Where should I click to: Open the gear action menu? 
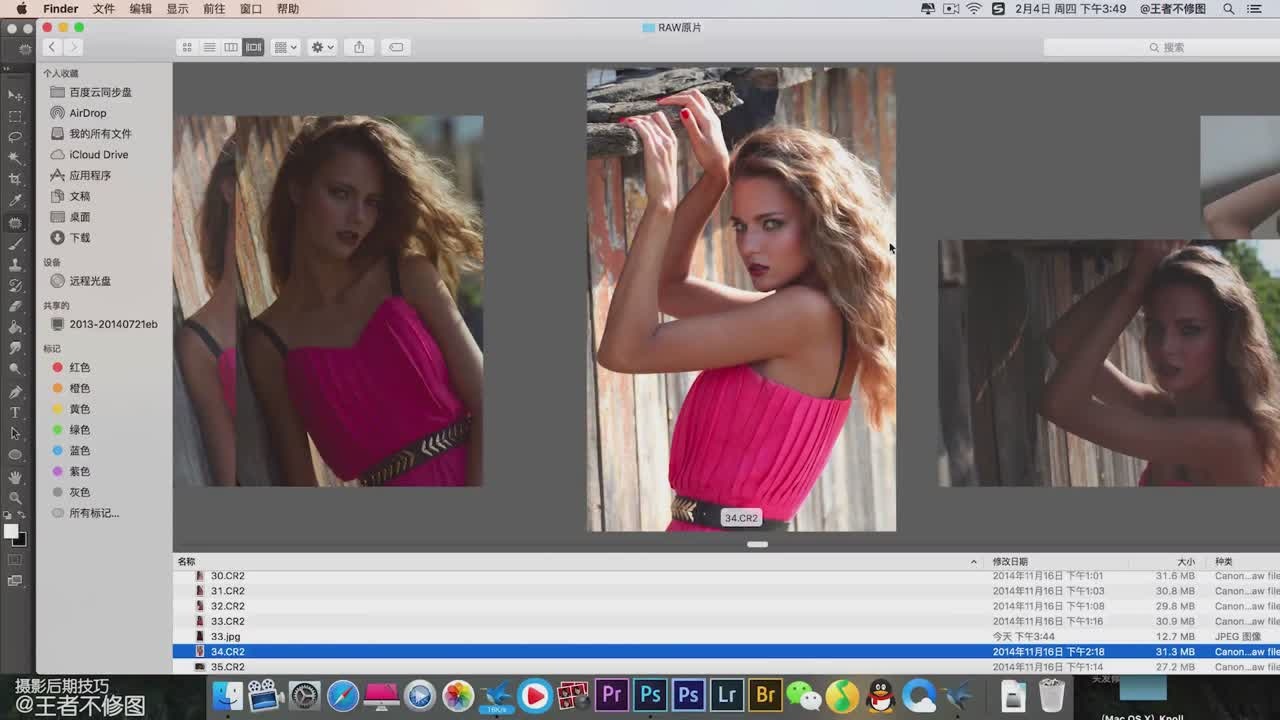(322, 47)
